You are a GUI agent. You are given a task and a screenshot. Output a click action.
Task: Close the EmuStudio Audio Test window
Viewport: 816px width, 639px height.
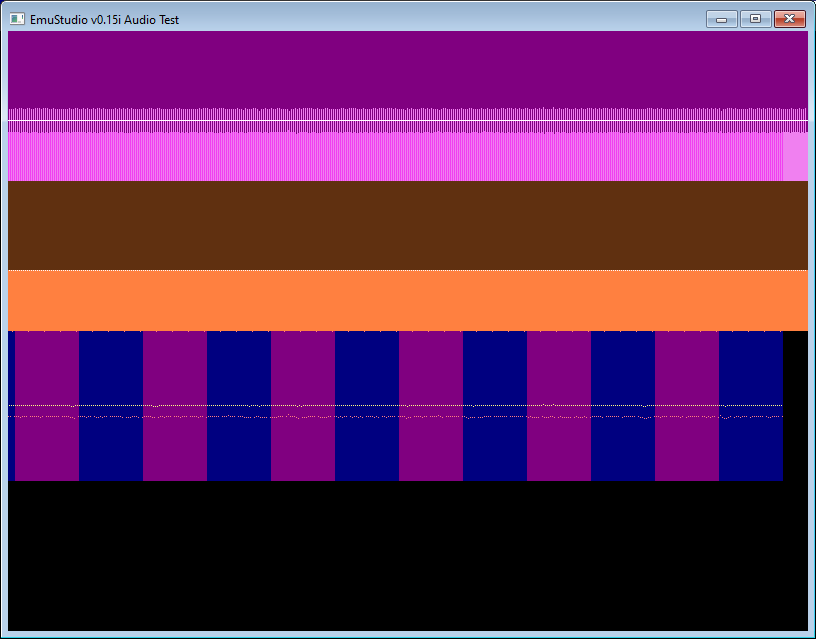(x=790, y=19)
